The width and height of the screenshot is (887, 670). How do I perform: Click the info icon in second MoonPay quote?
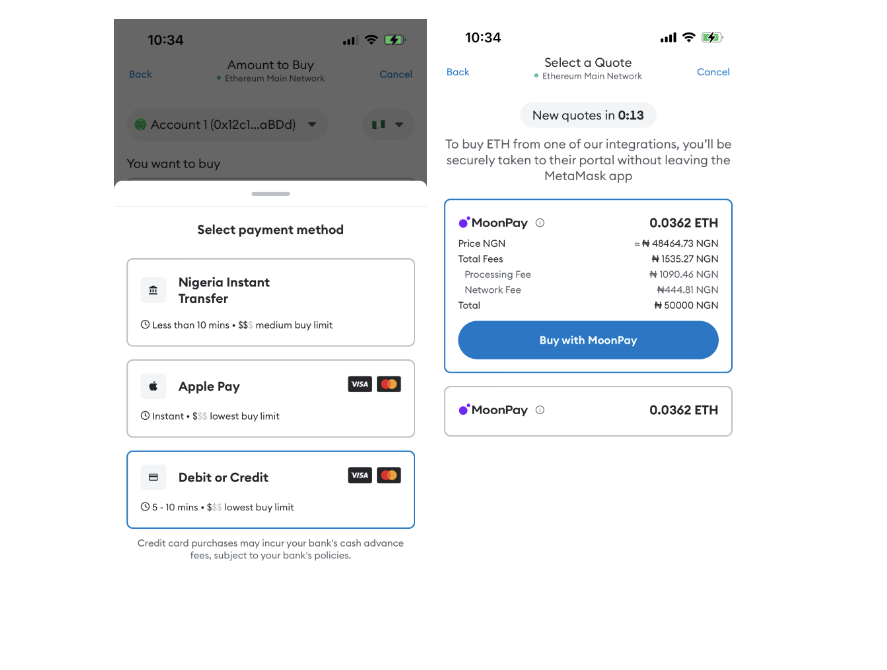(540, 410)
